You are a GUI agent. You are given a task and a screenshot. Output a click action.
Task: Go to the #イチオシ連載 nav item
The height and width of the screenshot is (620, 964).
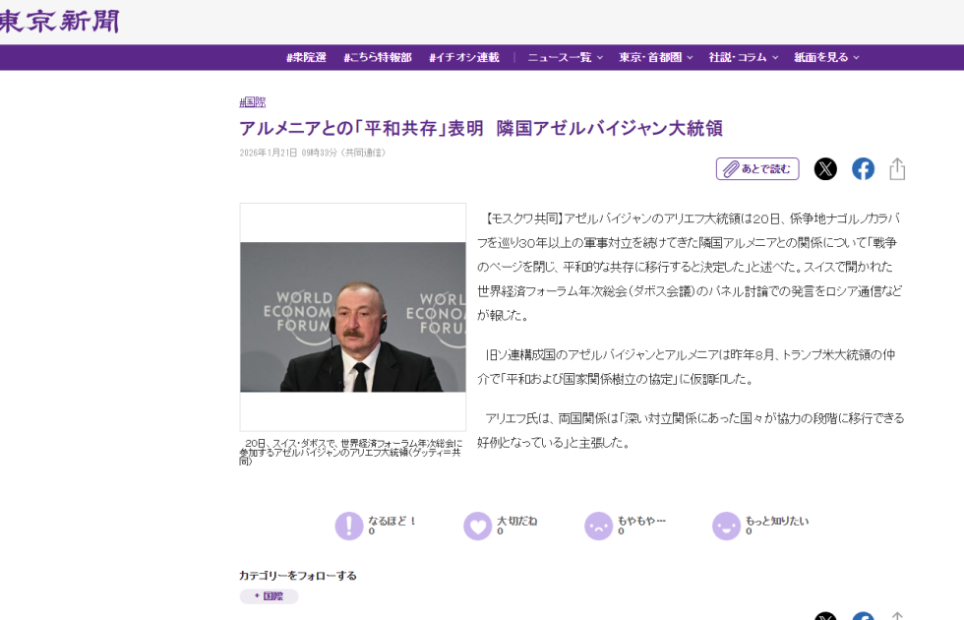click(464, 58)
